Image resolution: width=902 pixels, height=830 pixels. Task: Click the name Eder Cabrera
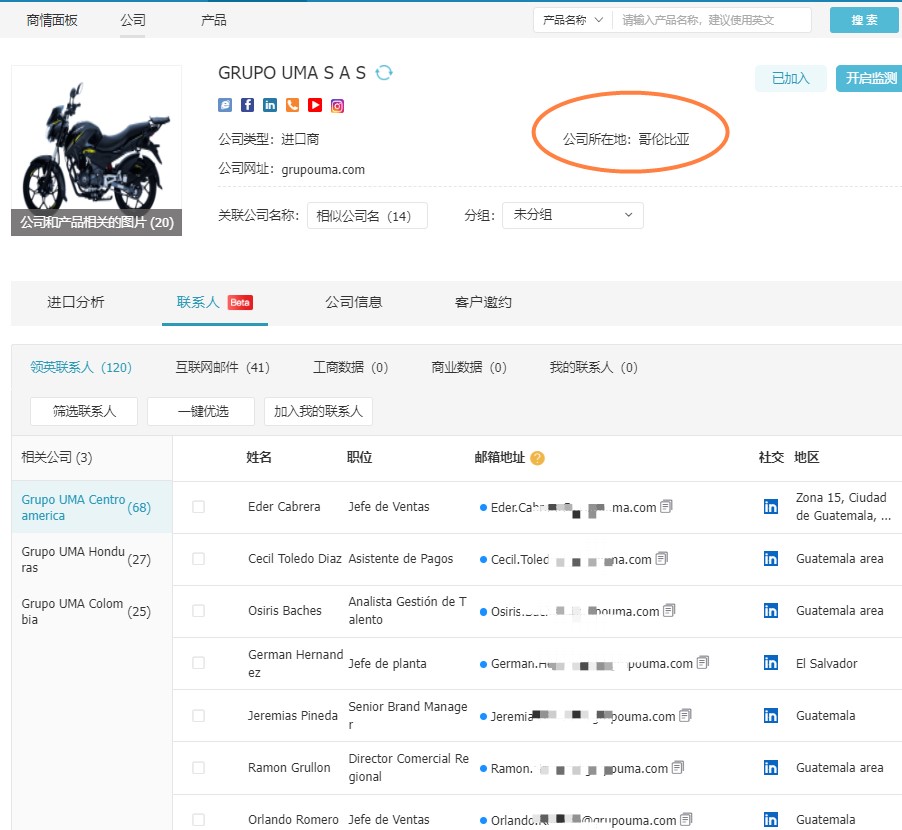tap(284, 507)
